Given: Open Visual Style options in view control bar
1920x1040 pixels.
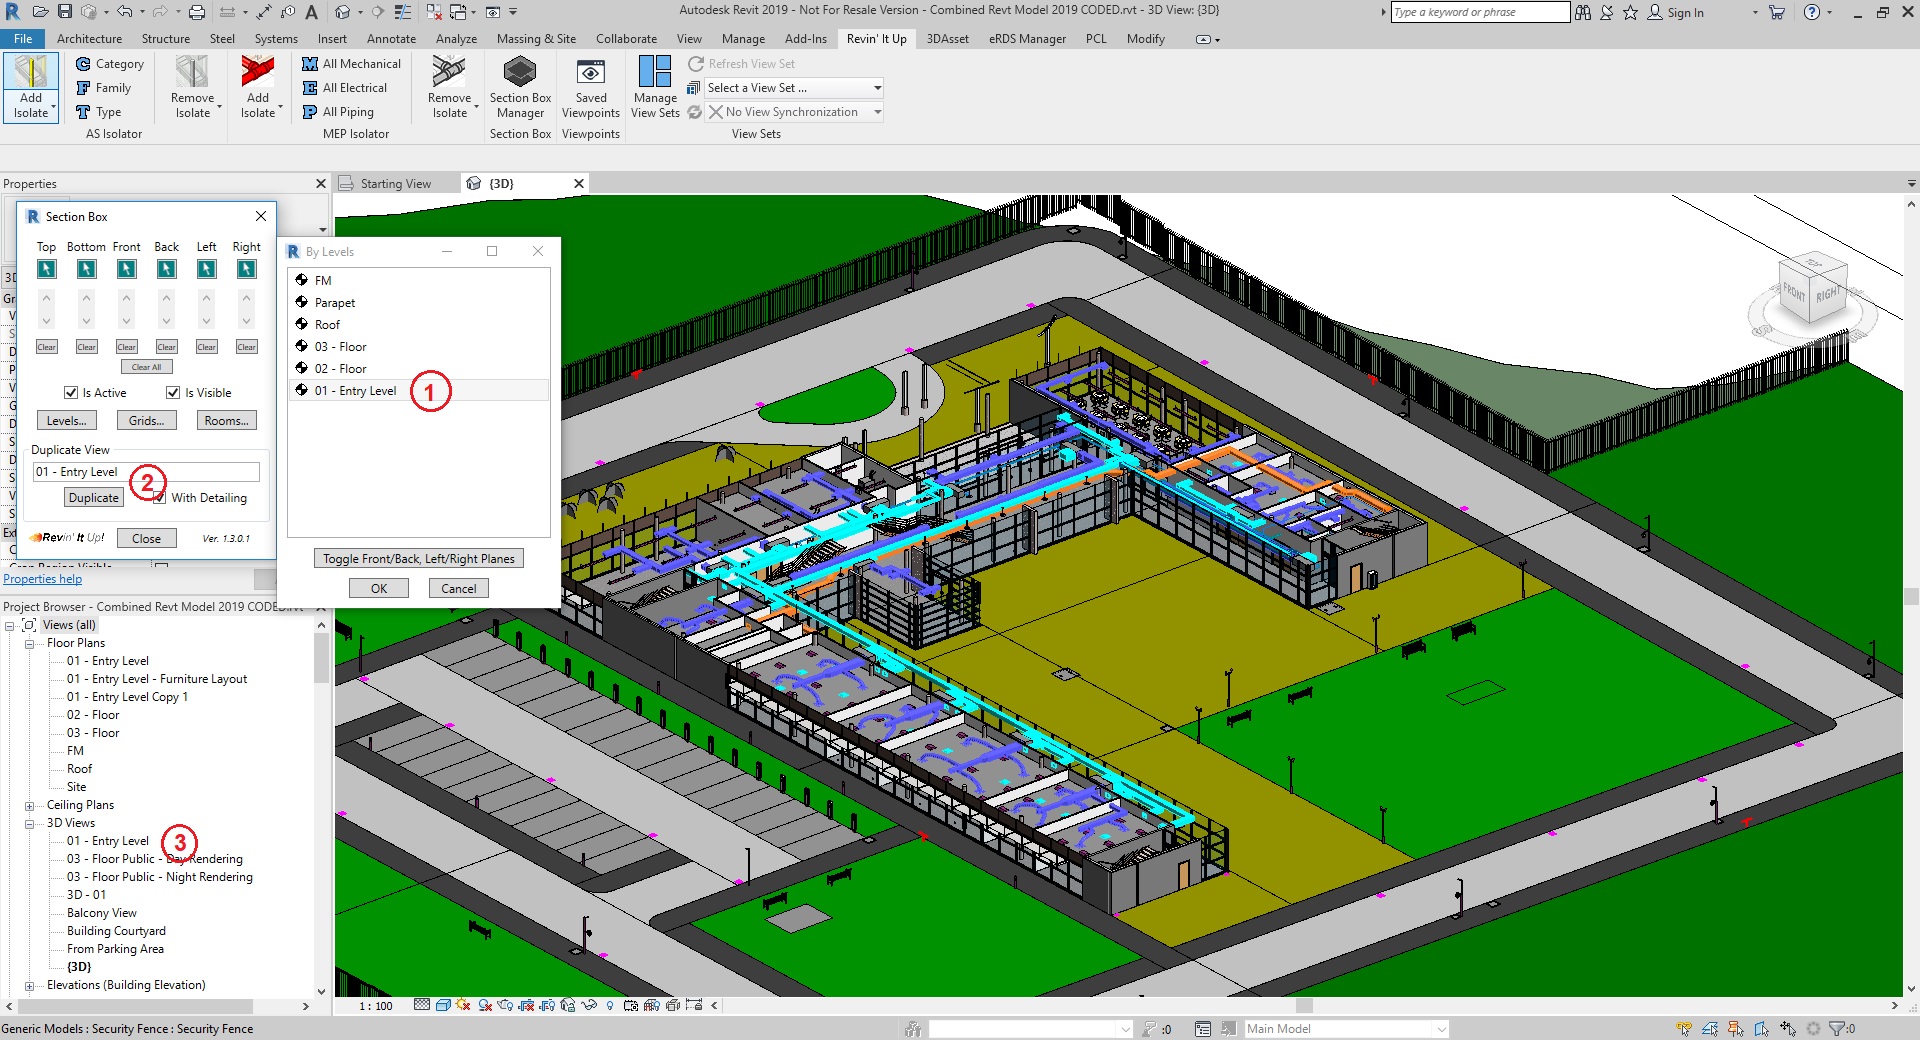Looking at the screenshot, I should 443,1006.
